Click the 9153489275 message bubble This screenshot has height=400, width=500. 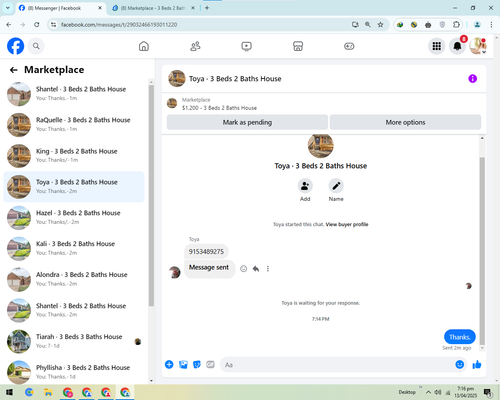[206, 252]
